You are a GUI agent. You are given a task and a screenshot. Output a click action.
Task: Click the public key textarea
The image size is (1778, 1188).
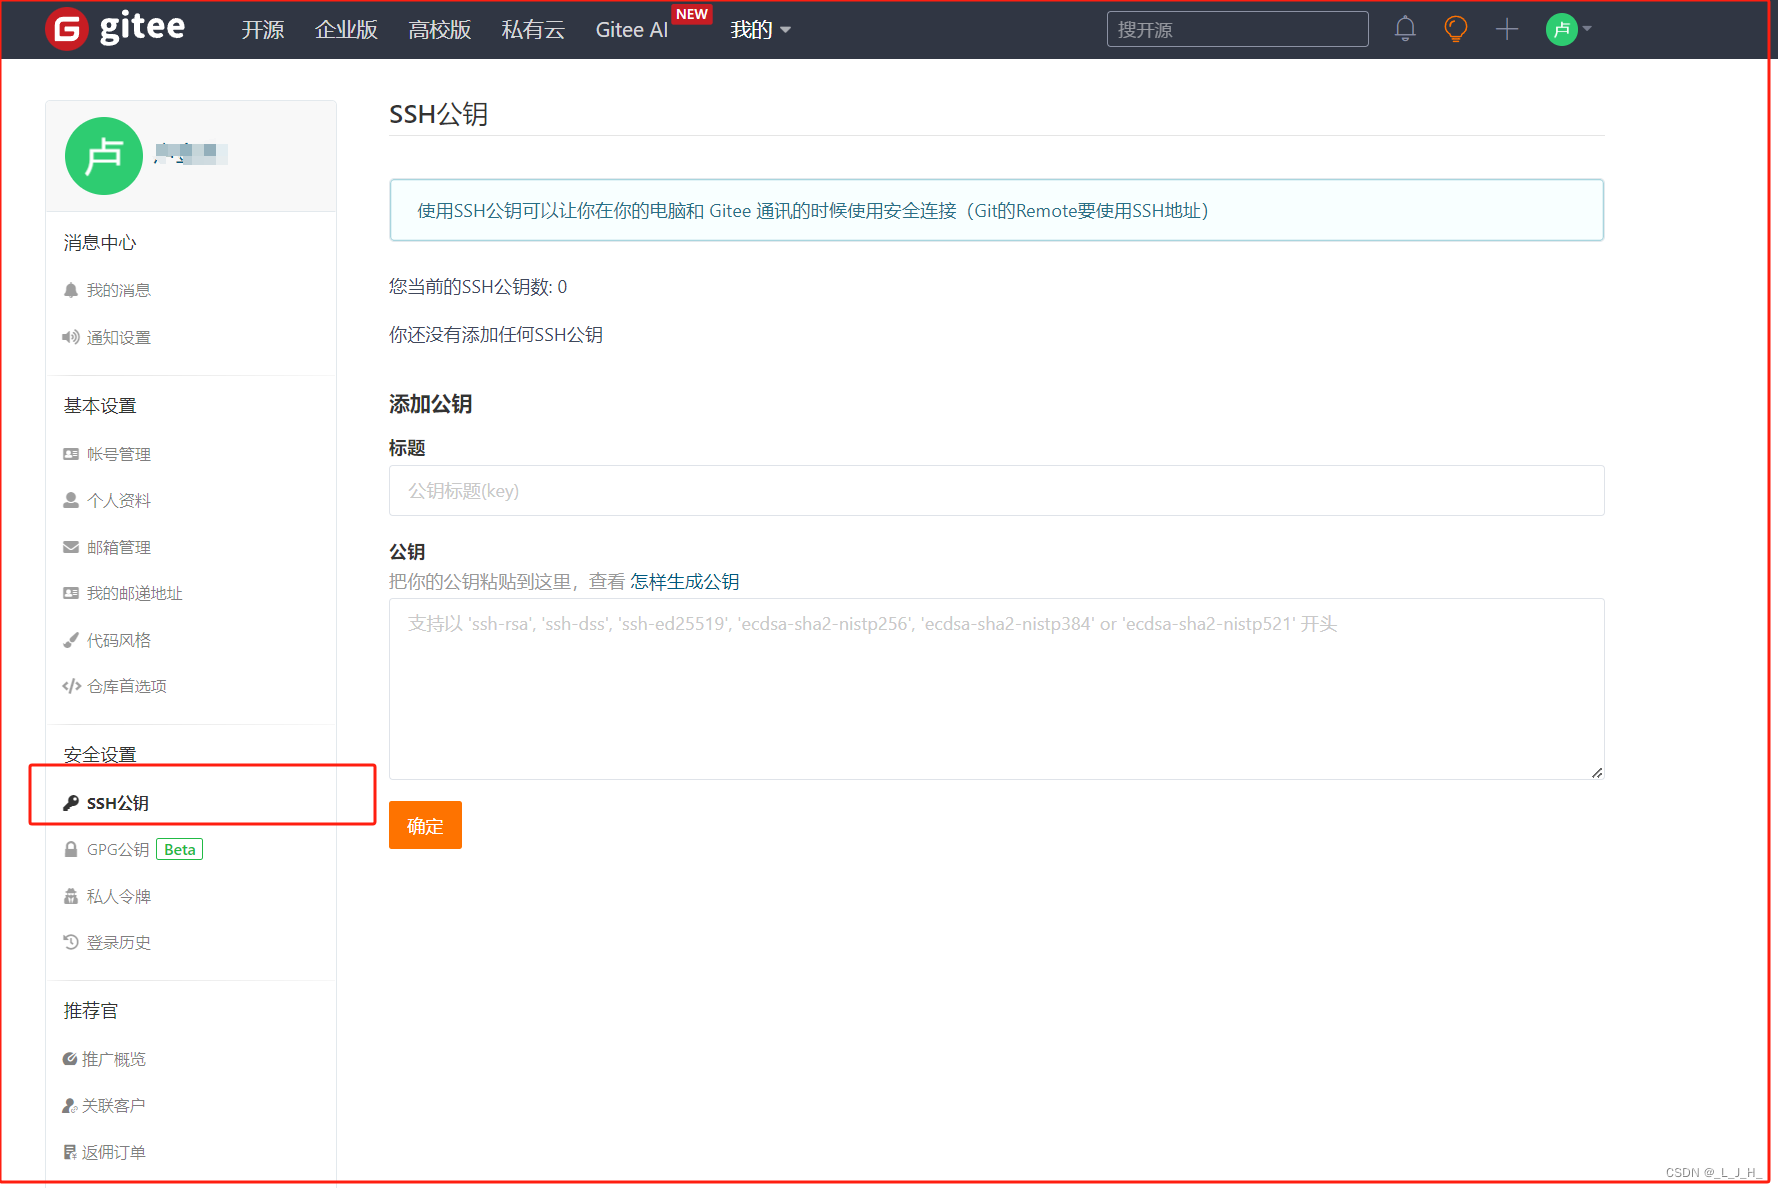996,689
